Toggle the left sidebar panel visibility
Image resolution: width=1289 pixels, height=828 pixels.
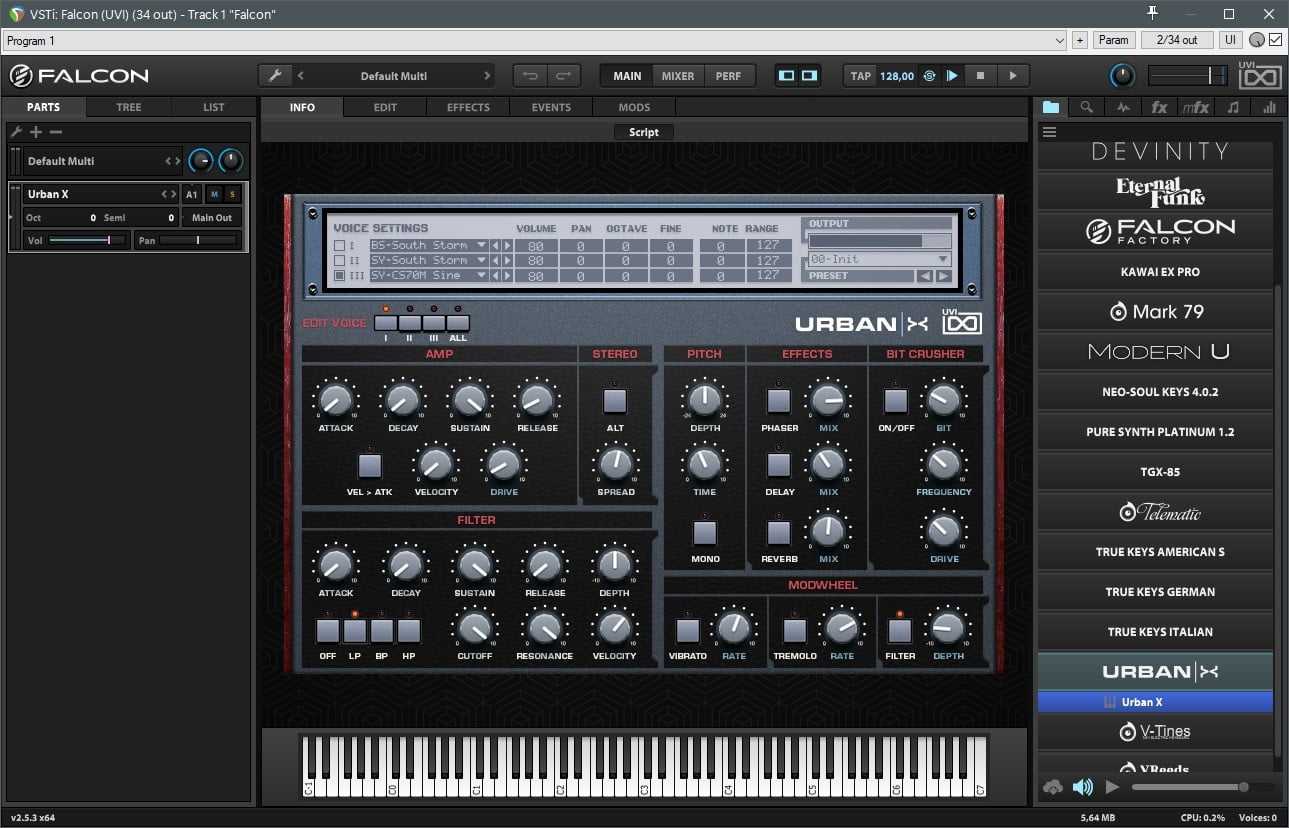click(x=787, y=76)
